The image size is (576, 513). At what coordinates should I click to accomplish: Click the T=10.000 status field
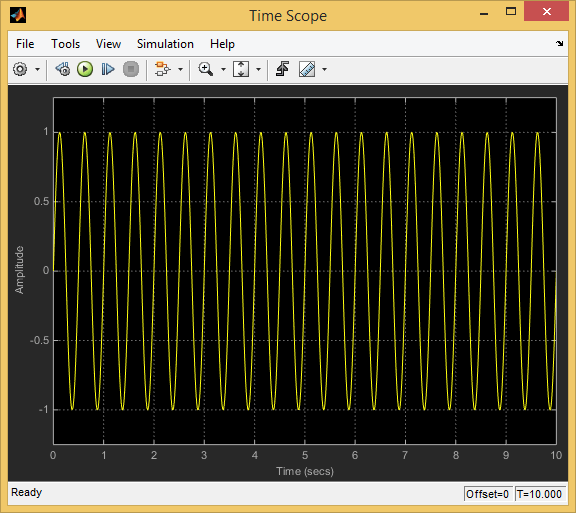539,494
